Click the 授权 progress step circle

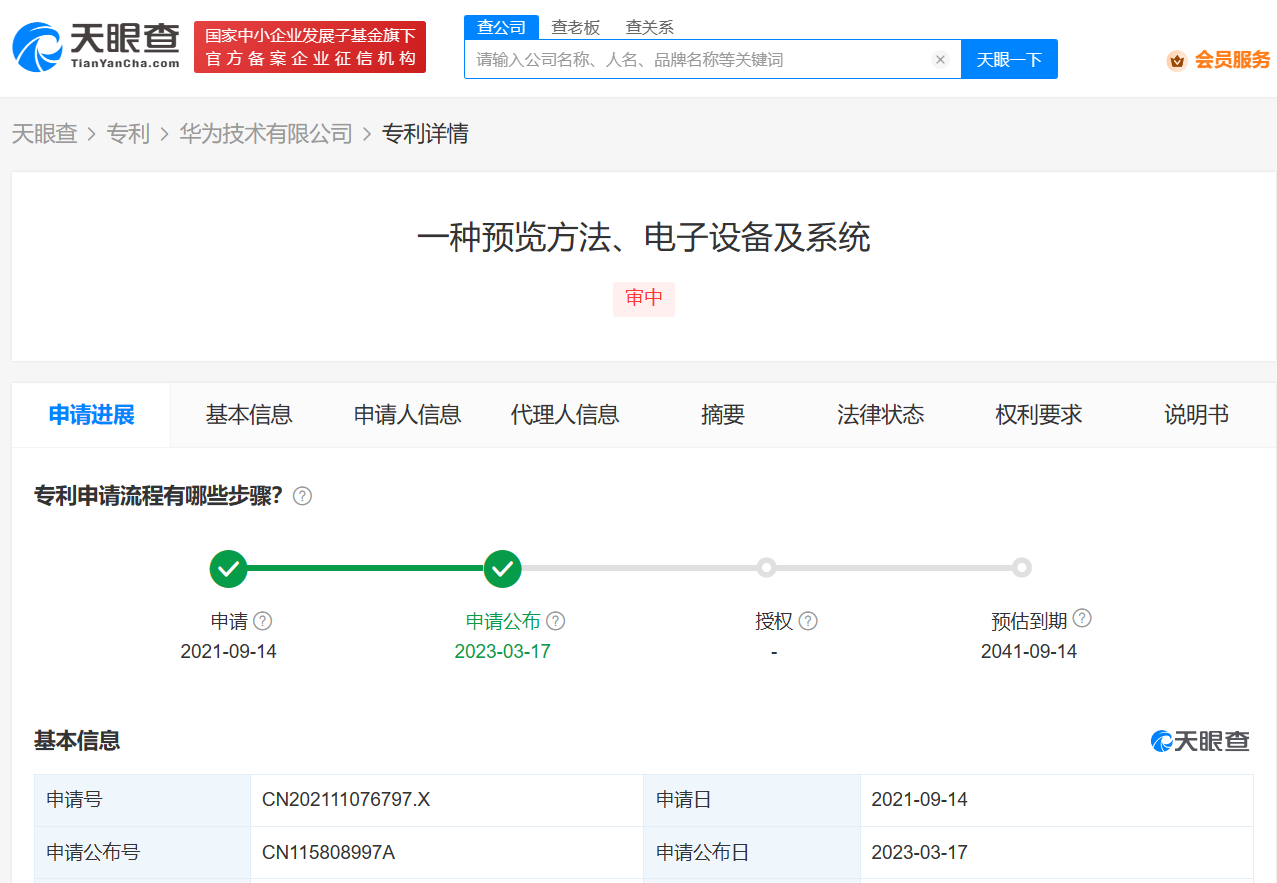[x=766, y=568]
